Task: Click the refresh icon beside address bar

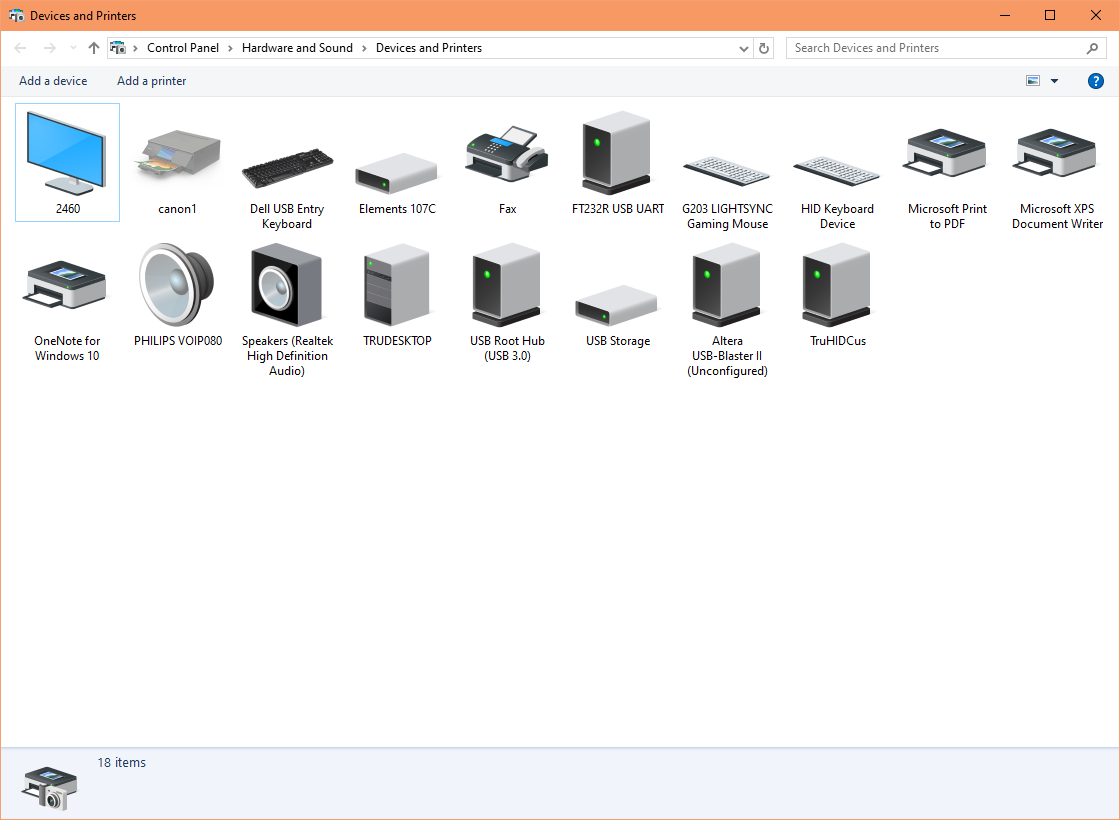Action: [764, 48]
